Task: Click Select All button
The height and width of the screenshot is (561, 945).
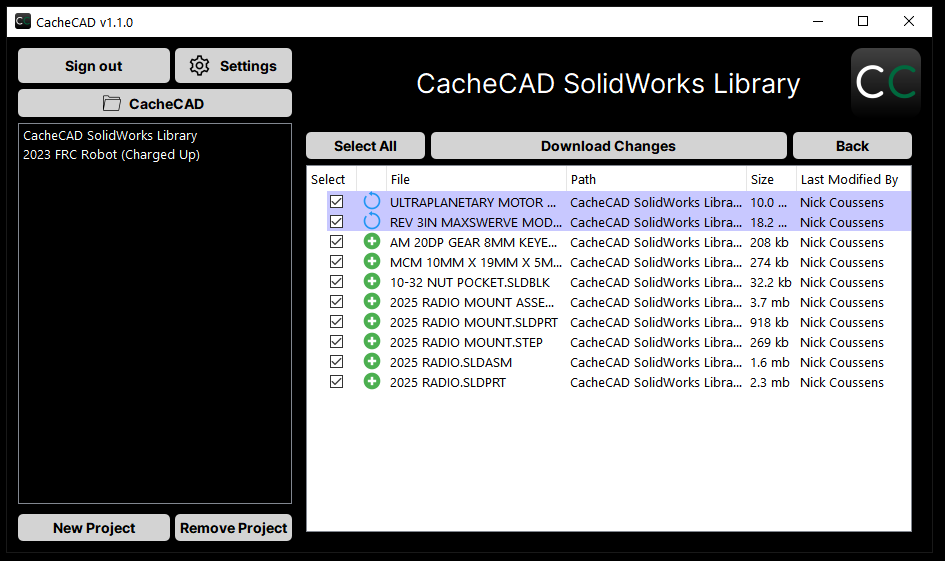Action: pyautogui.click(x=365, y=146)
